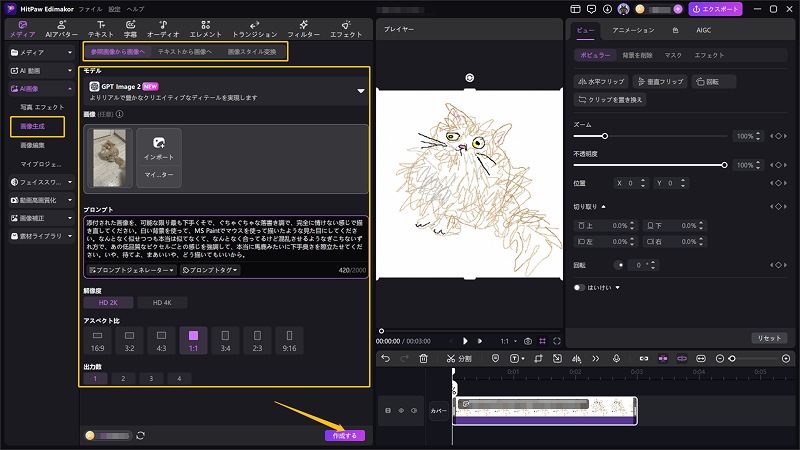Open the オーディオ audio icon
Image resolution: width=800 pixels, height=450 pixels.
click(163, 29)
